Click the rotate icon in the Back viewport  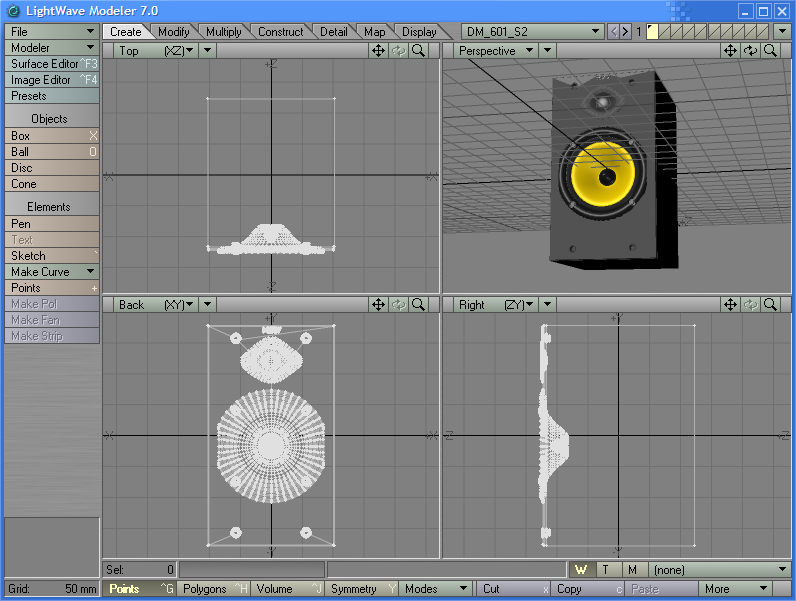[x=399, y=305]
